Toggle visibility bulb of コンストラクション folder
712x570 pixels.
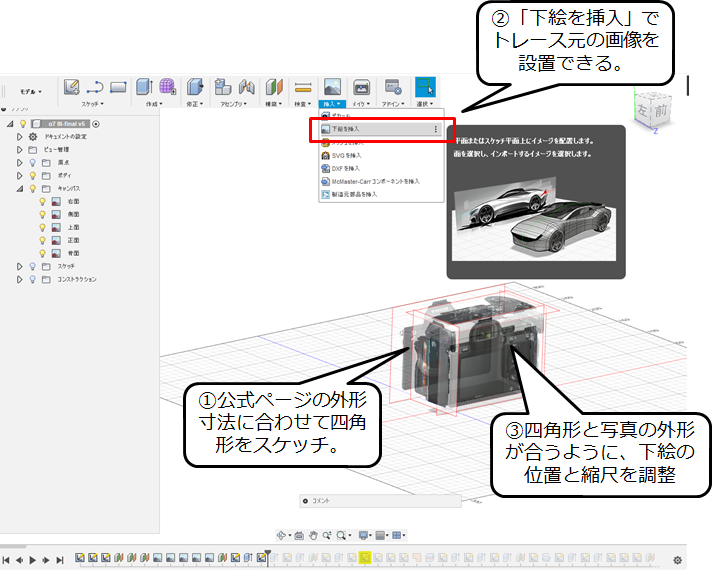pos(33,279)
